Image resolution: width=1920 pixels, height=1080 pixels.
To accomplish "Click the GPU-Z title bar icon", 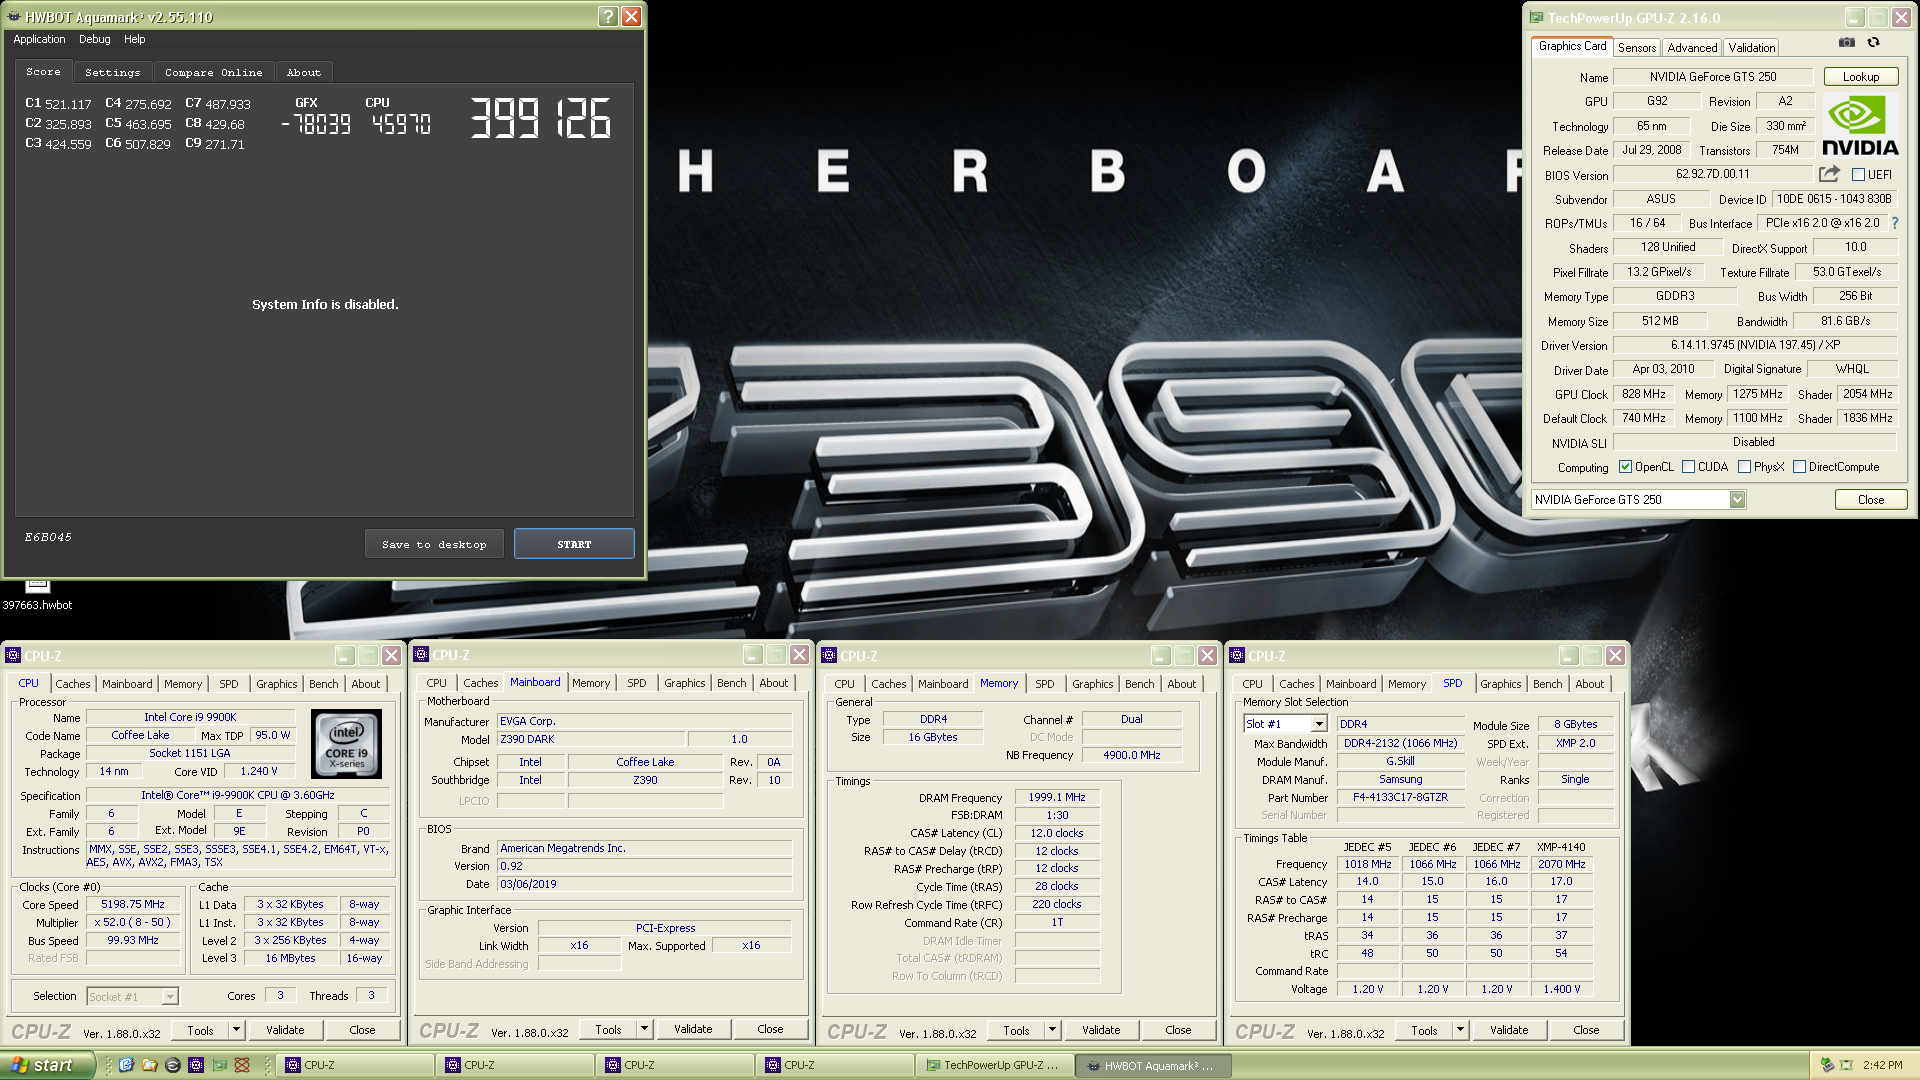I will click(x=1537, y=17).
